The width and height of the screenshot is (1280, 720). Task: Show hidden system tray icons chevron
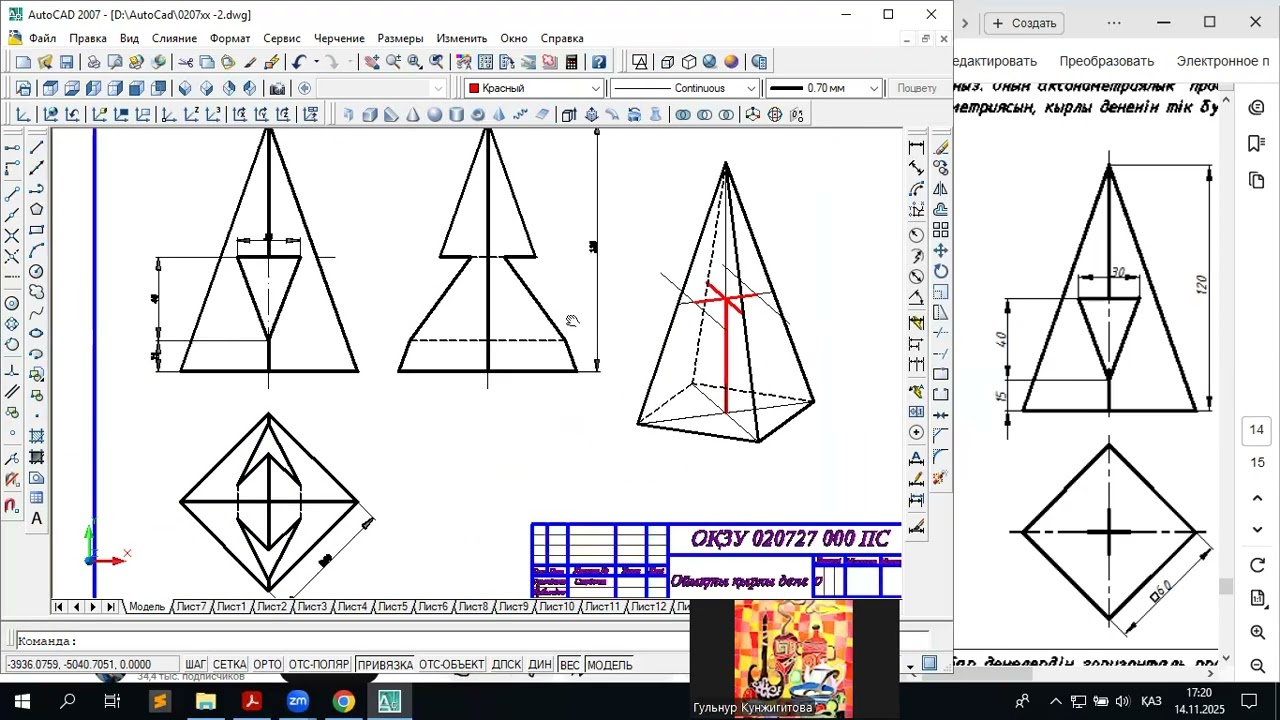pos(1055,701)
